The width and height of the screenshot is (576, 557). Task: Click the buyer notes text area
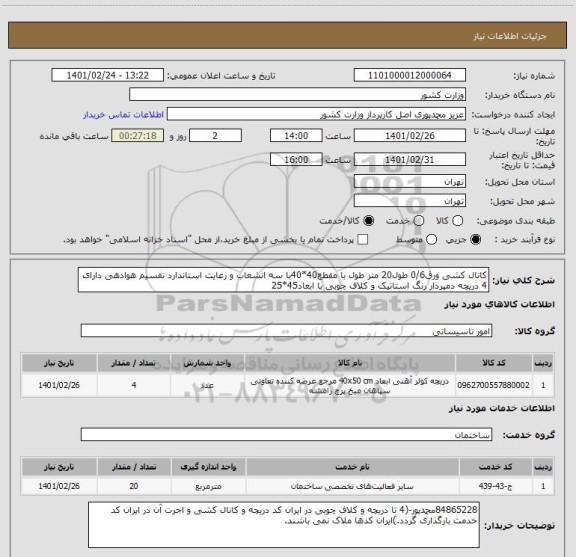click(x=284, y=525)
